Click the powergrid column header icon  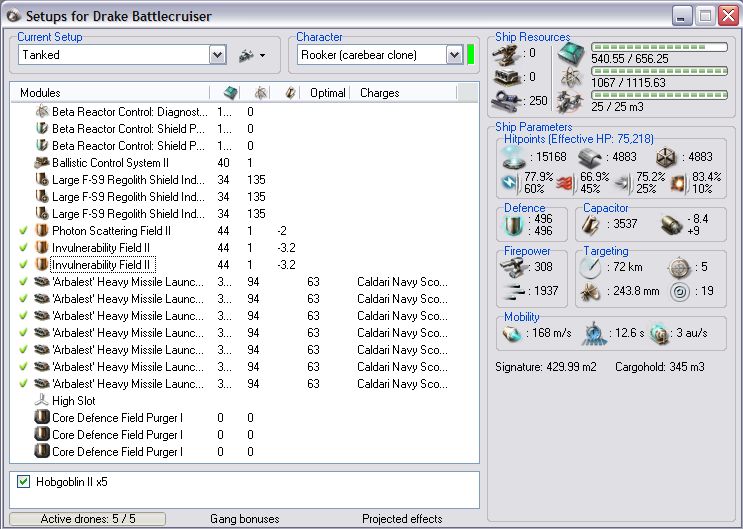pos(259,93)
